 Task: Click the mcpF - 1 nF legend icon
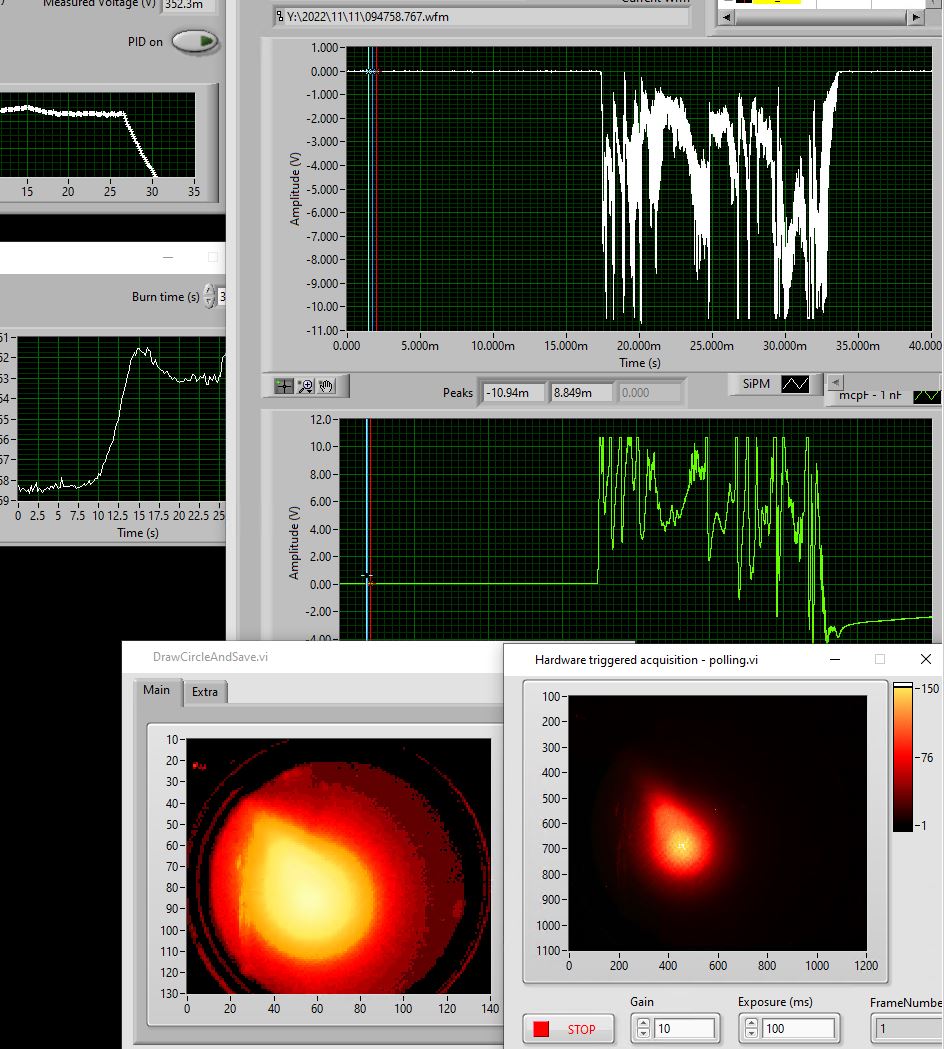[927, 396]
